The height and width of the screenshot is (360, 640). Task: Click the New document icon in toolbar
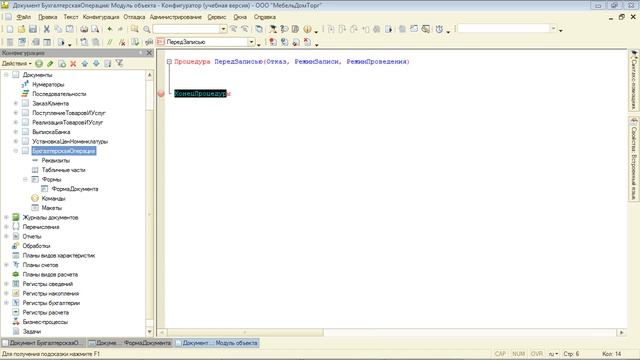[x=10, y=29]
